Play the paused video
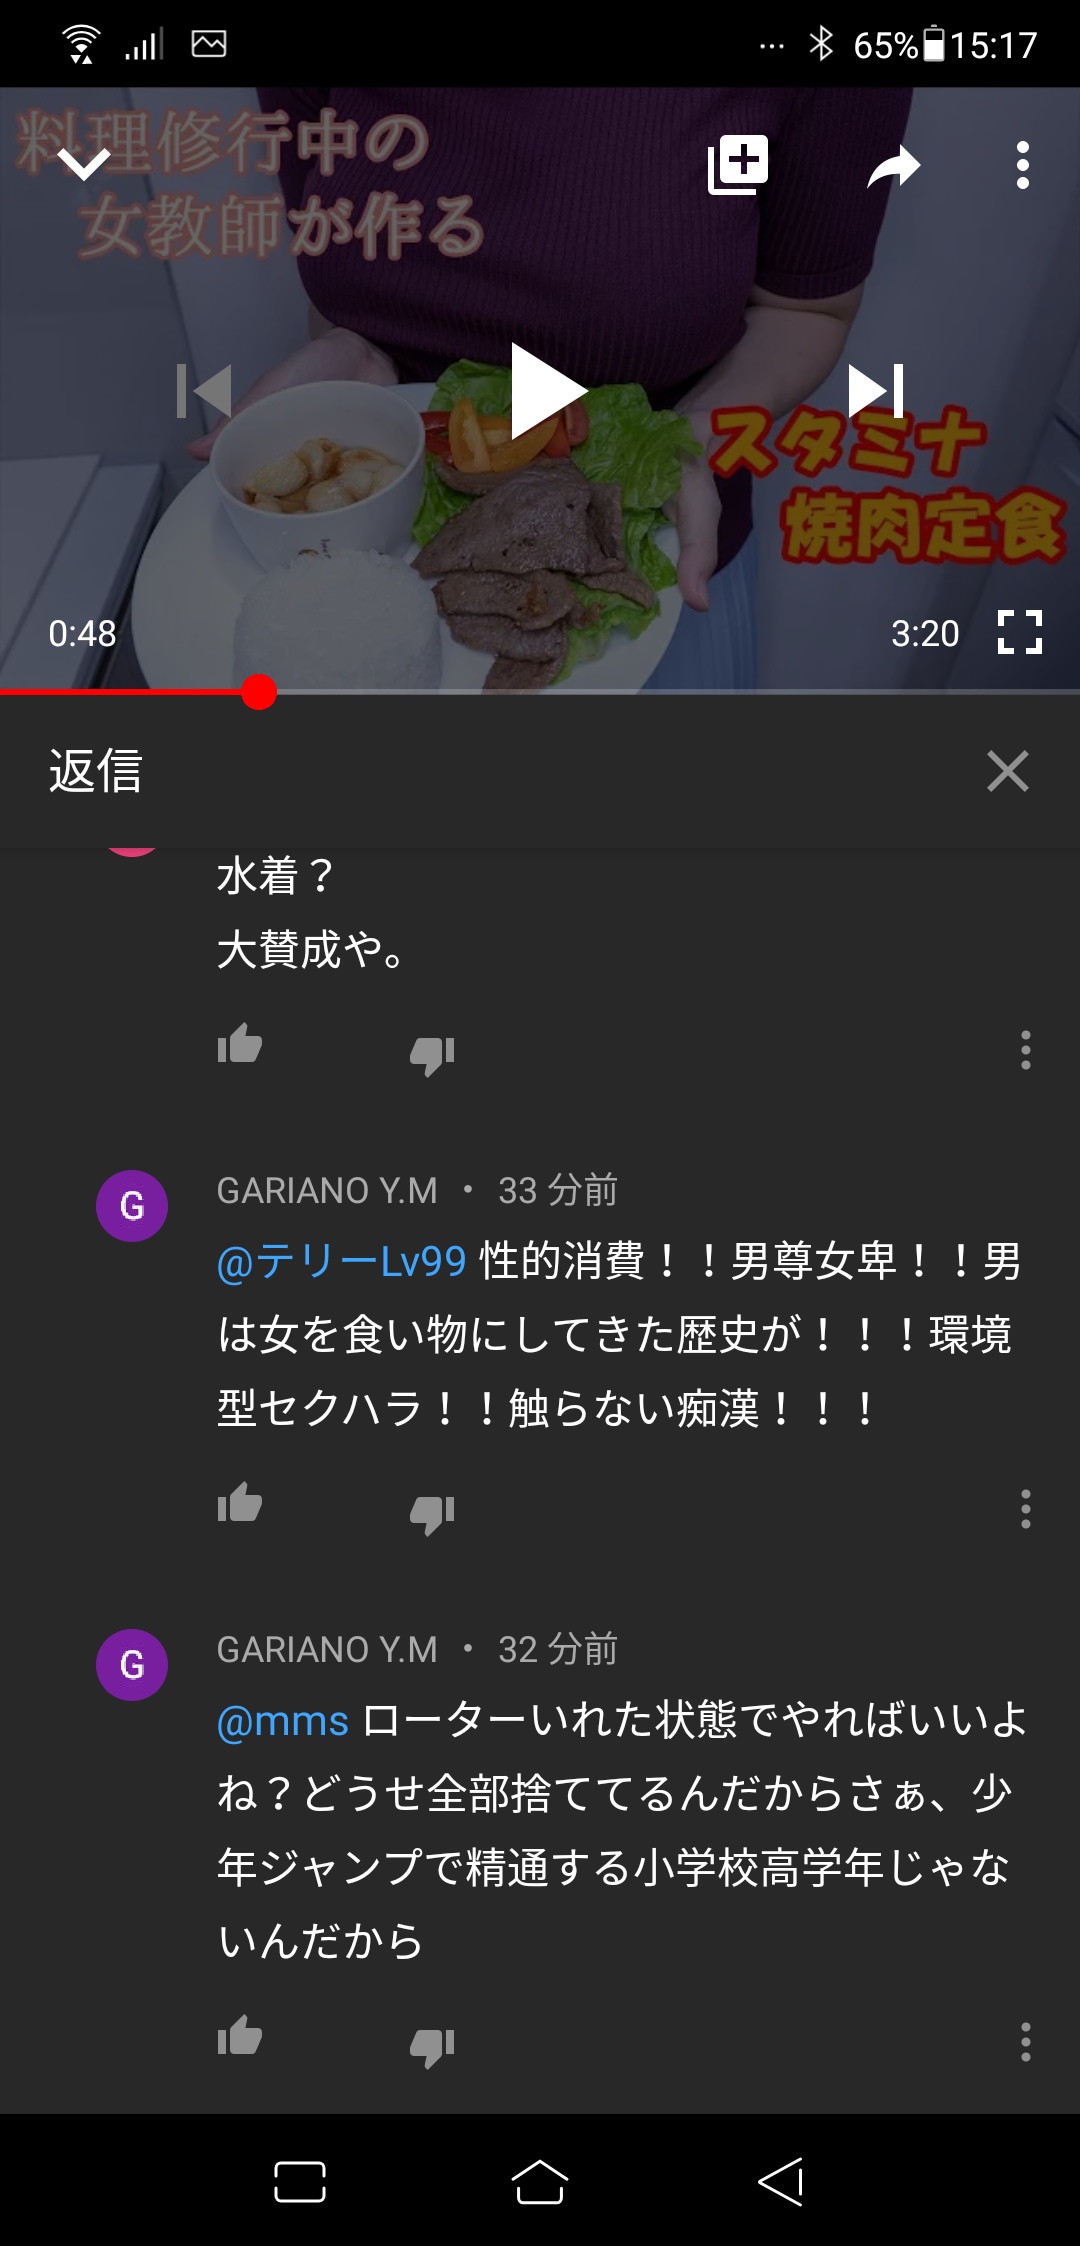Image resolution: width=1080 pixels, height=2246 pixels. click(547, 391)
